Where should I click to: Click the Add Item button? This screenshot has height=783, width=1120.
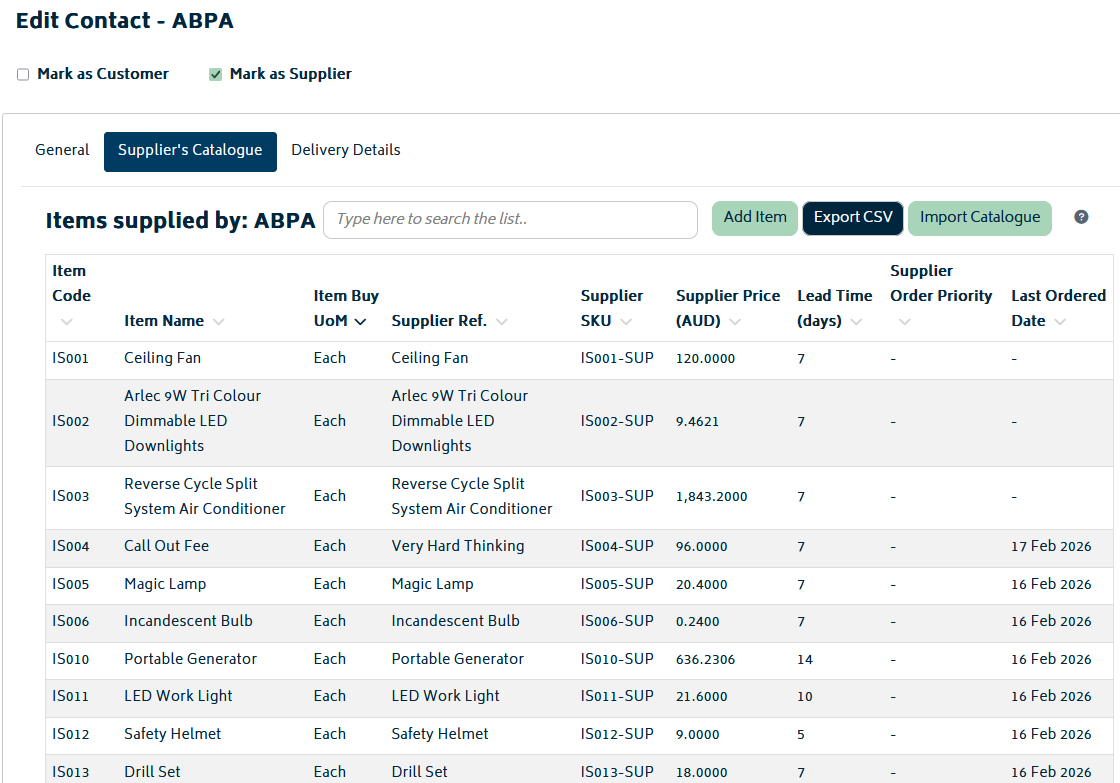pyautogui.click(x=755, y=218)
